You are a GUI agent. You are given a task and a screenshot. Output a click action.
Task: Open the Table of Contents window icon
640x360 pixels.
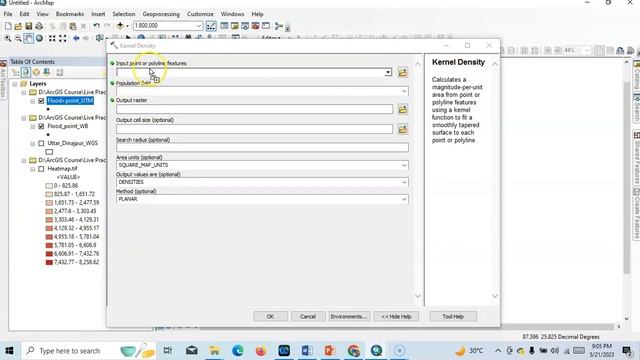(x=224, y=26)
